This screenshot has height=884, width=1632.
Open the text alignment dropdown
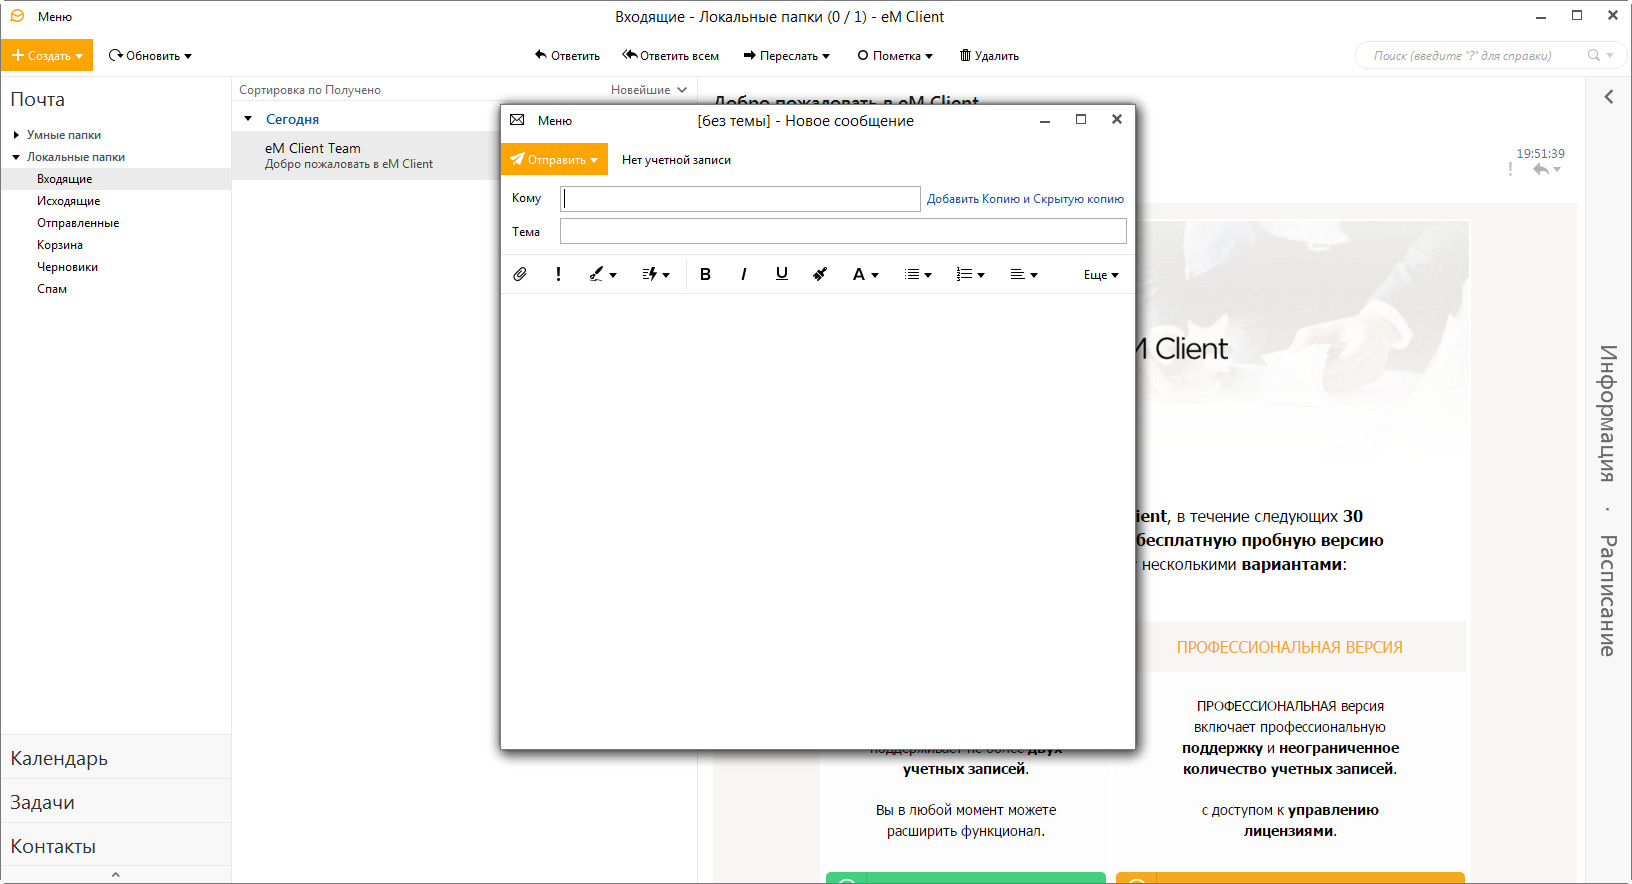coord(1024,274)
